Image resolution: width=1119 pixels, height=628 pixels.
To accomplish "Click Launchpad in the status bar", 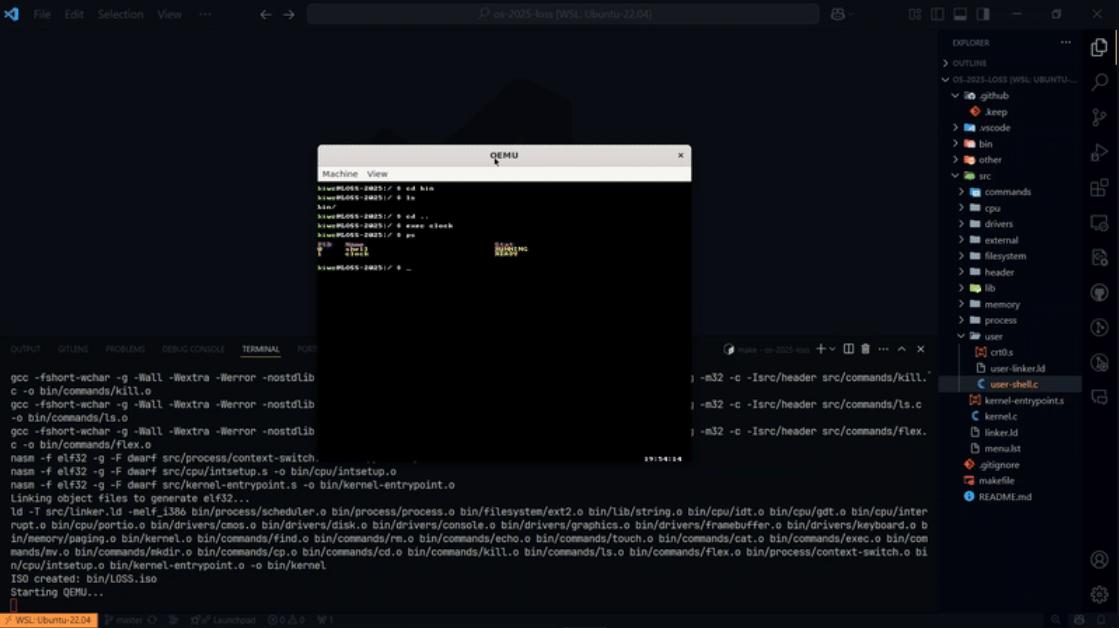I will coord(225,620).
